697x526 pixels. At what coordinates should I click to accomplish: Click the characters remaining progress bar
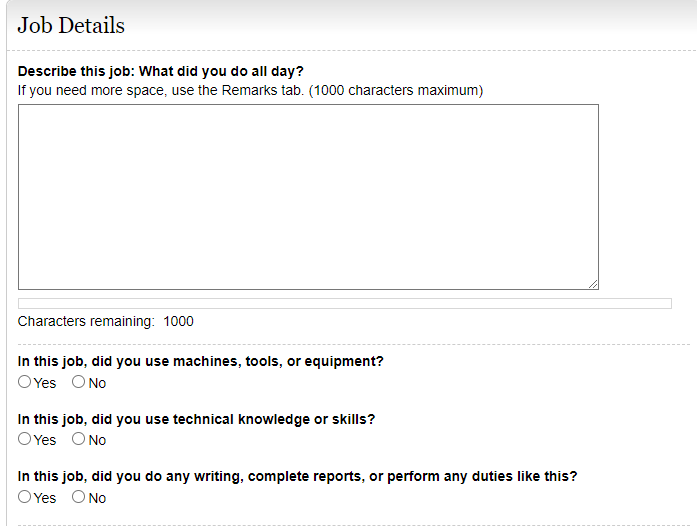[344, 303]
